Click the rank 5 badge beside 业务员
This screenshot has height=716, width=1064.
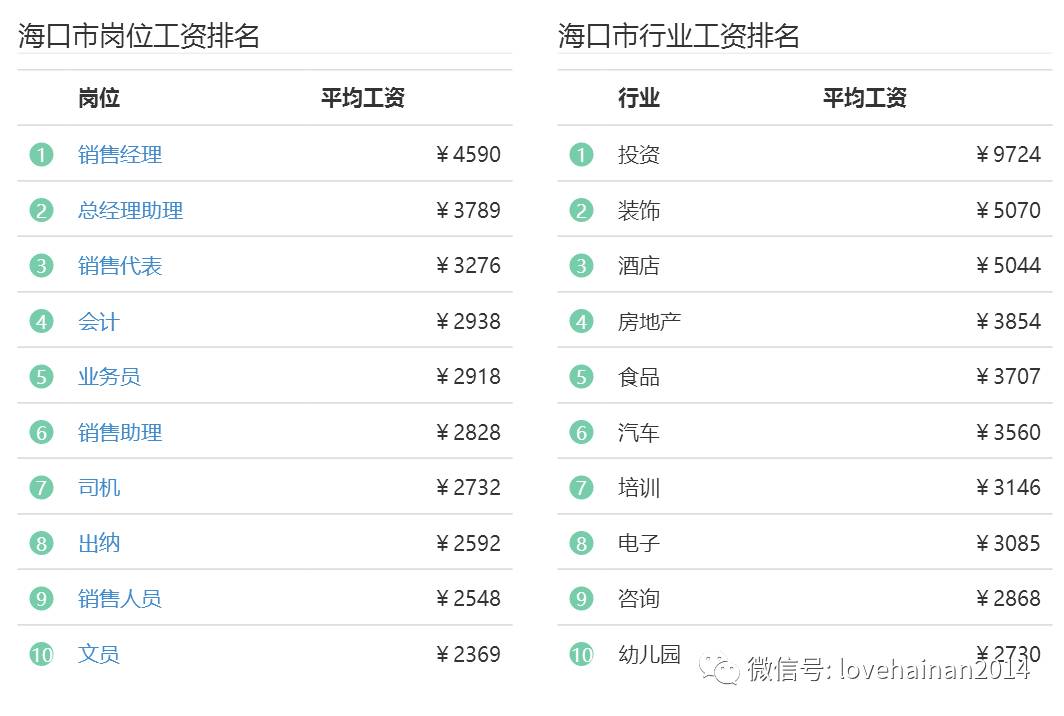click(x=40, y=376)
